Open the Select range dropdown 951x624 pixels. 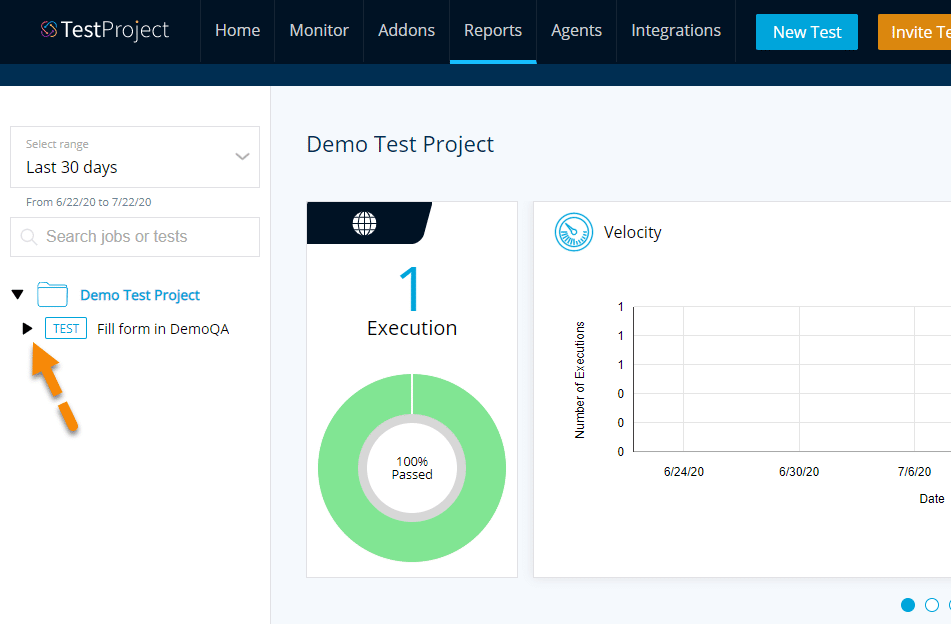coord(135,157)
